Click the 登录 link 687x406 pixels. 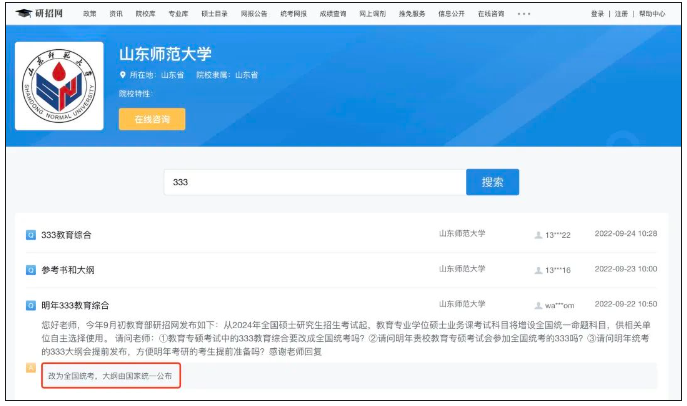point(597,13)
